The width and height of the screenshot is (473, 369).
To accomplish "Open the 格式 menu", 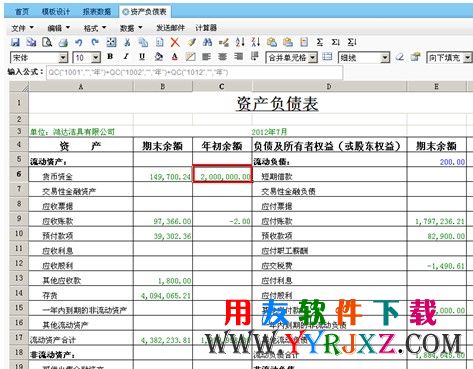I will tap(95, 28).
